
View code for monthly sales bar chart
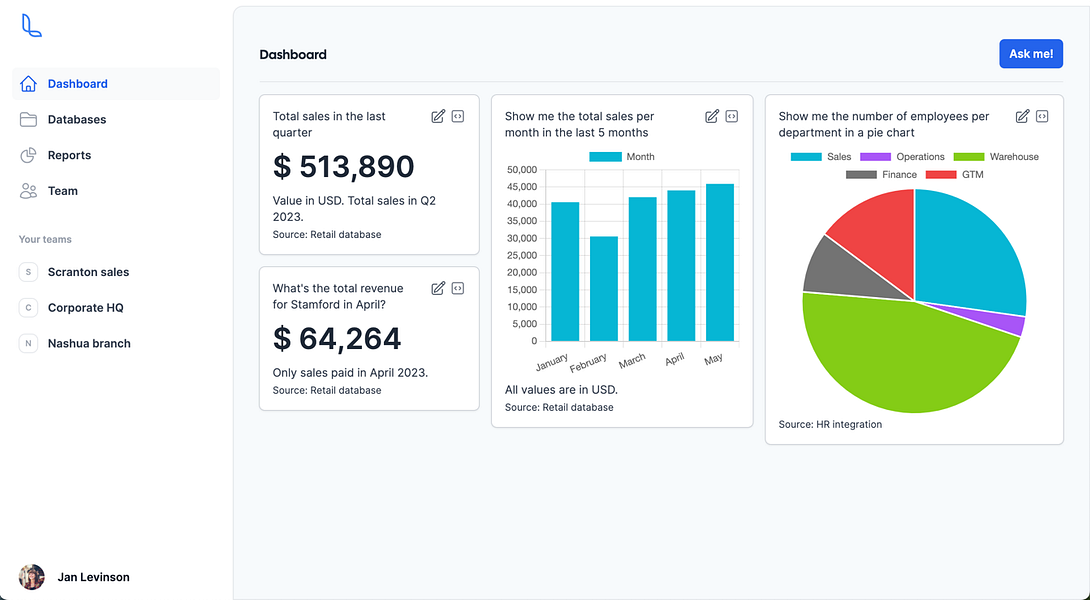coord(731,116)
